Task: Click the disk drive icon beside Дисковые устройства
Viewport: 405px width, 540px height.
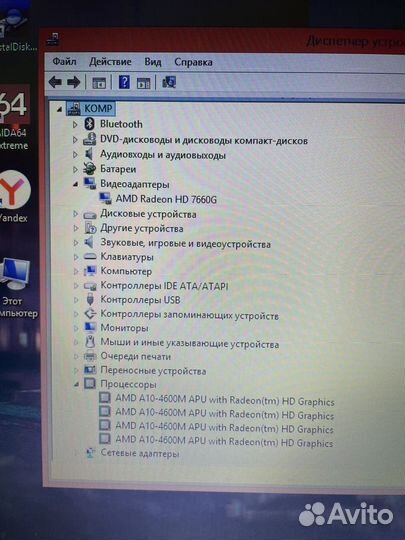Action: (90, 215)
